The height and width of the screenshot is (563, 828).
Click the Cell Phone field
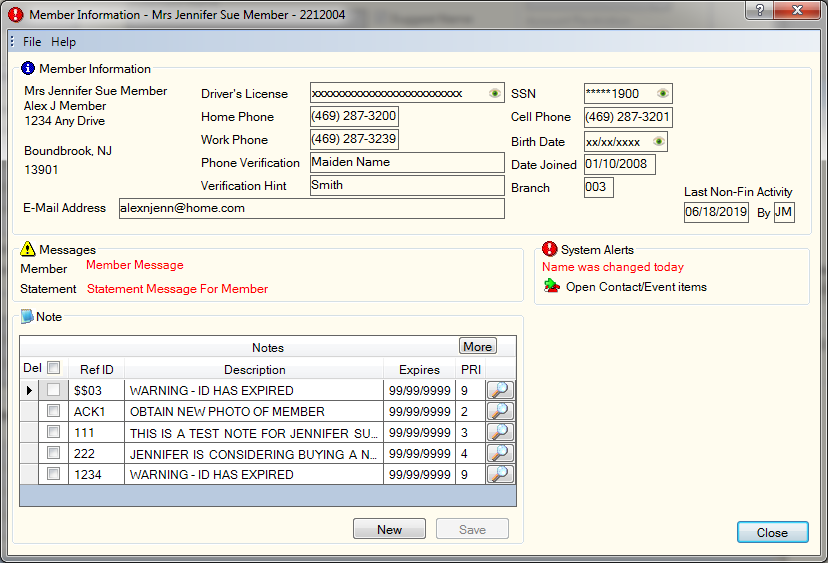(x=628, y=117)
